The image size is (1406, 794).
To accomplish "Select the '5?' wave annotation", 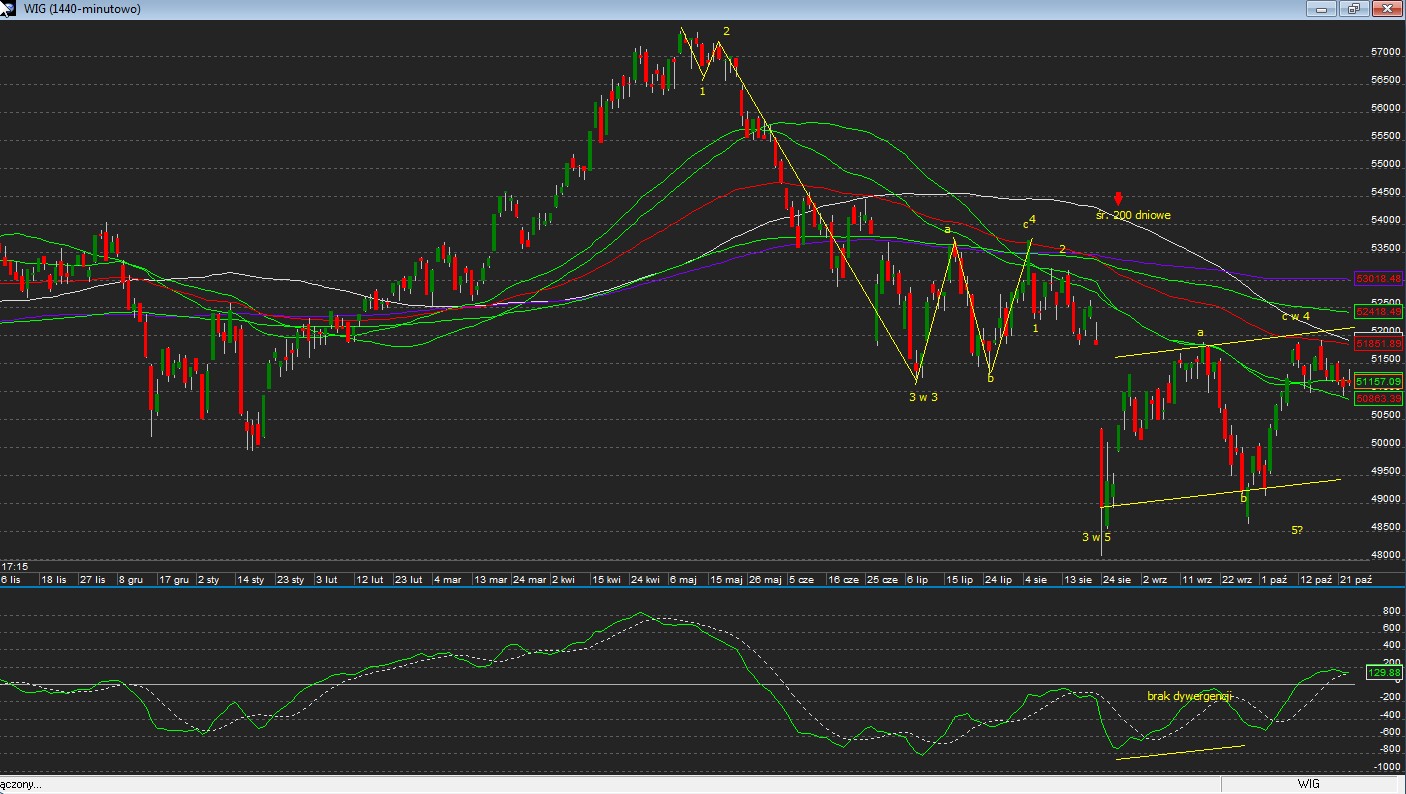I will [1296, 530].
